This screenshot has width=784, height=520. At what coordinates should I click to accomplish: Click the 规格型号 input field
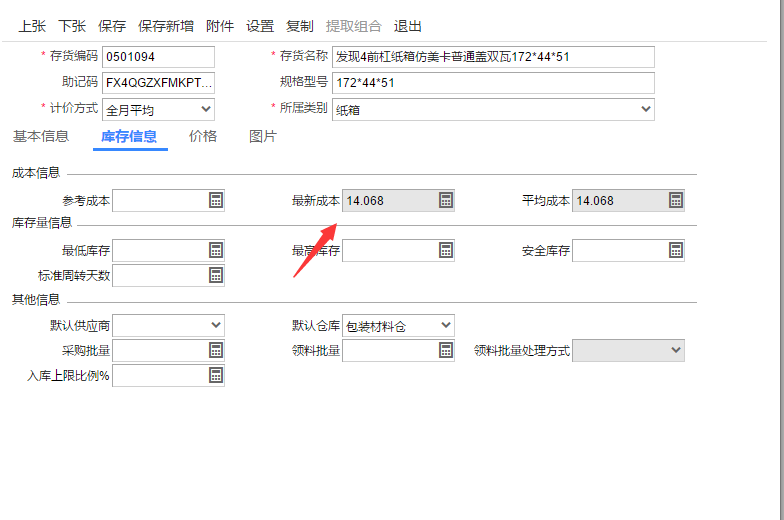click(494, 83)
